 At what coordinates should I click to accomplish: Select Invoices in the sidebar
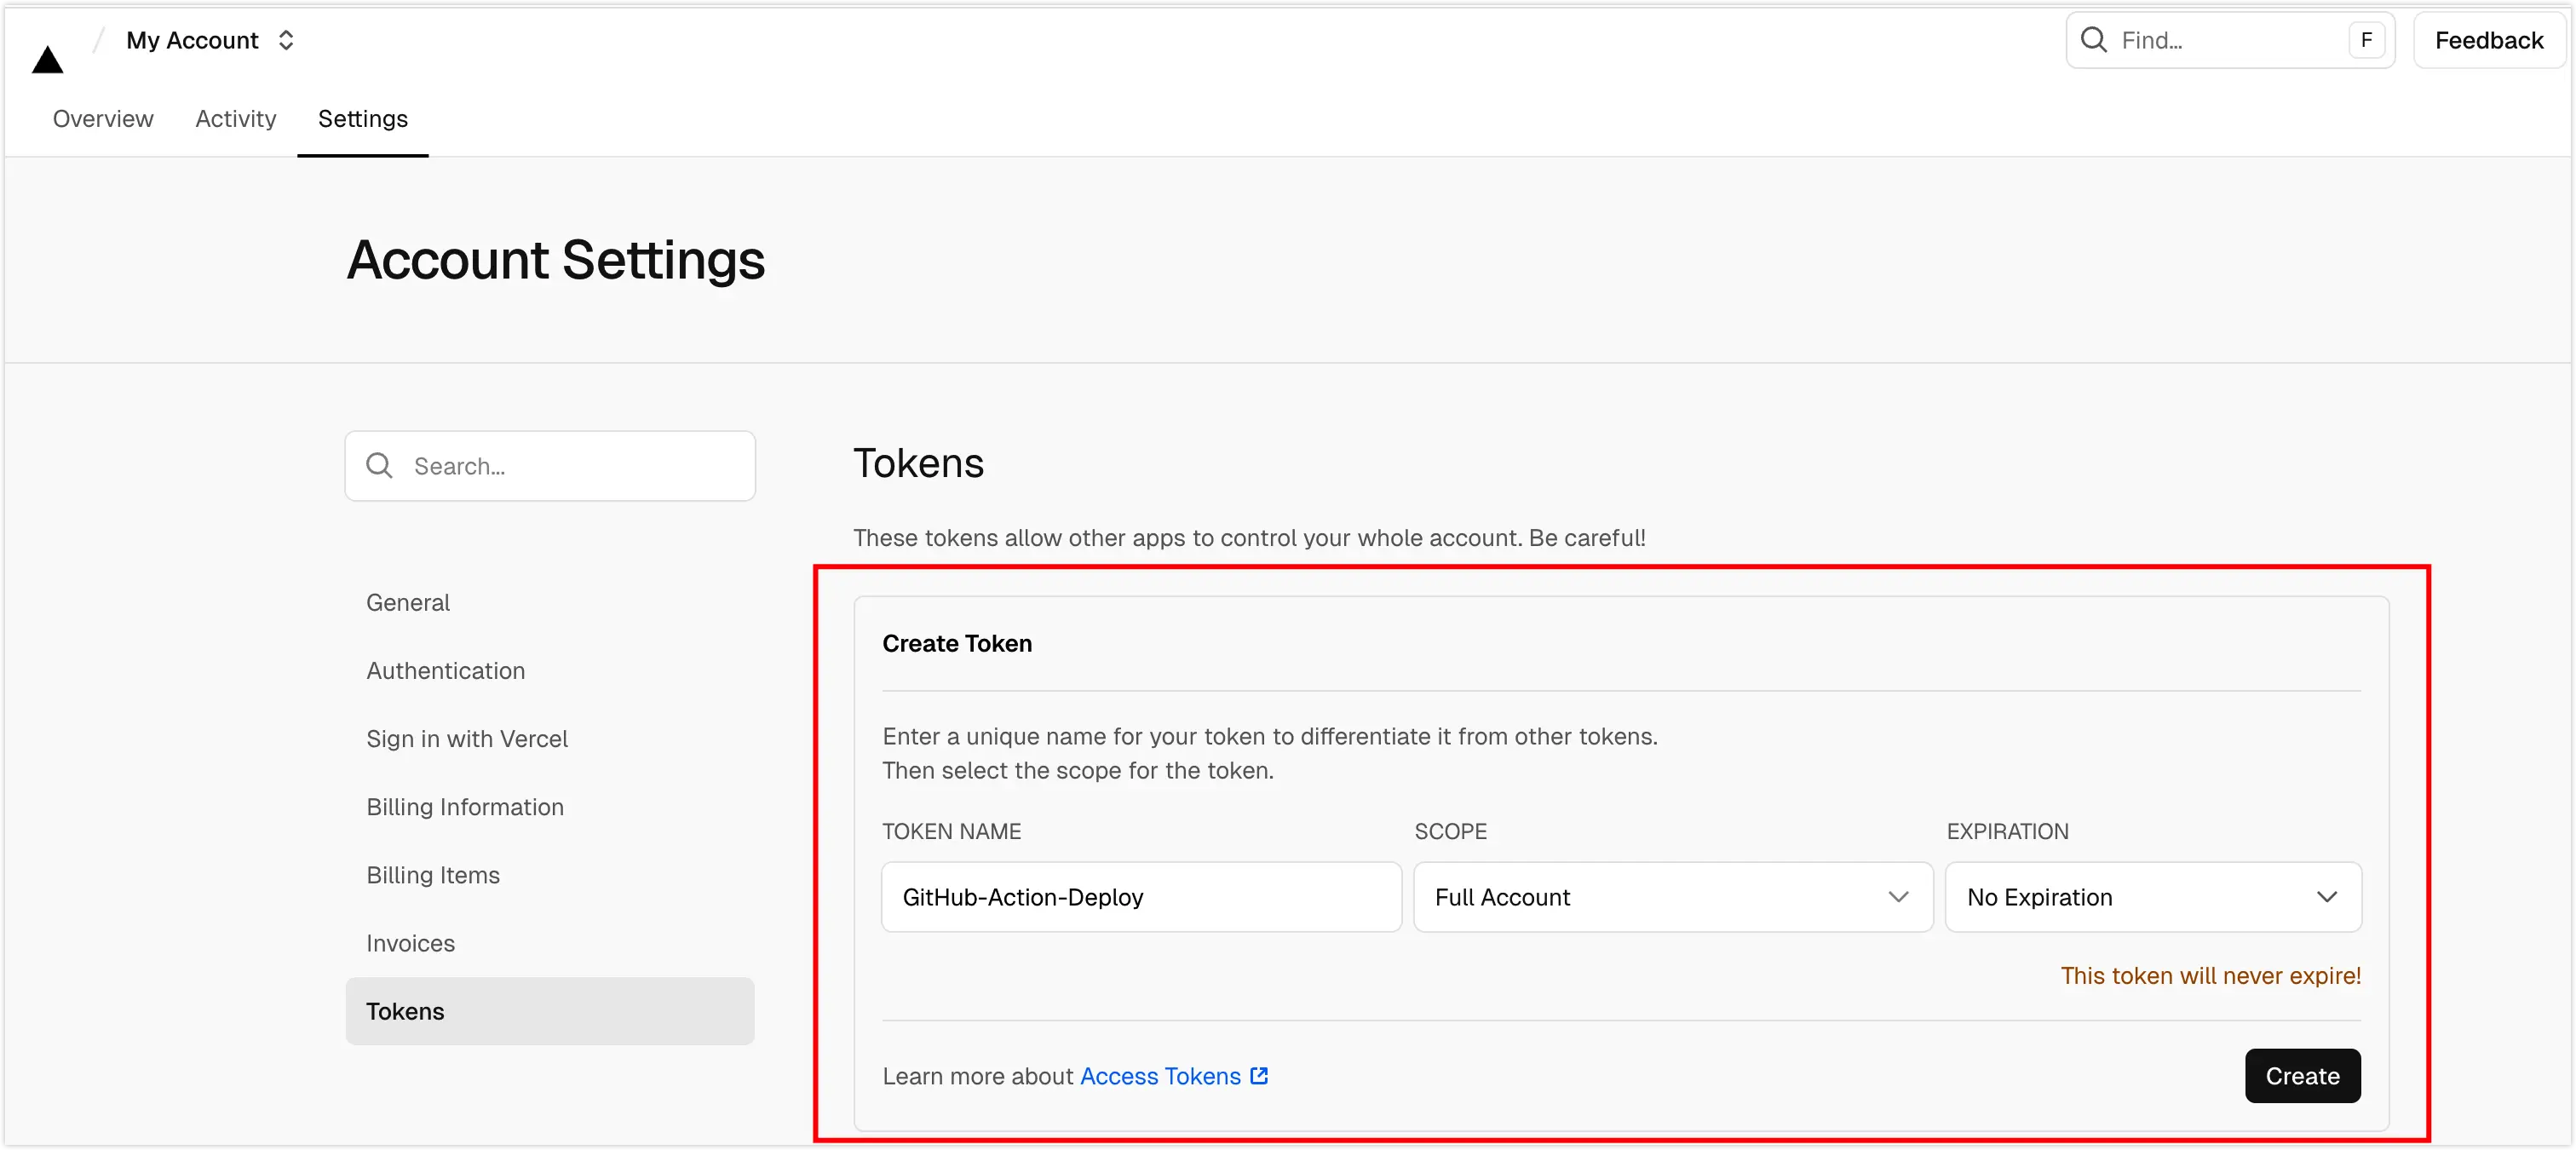click(410, 943)
